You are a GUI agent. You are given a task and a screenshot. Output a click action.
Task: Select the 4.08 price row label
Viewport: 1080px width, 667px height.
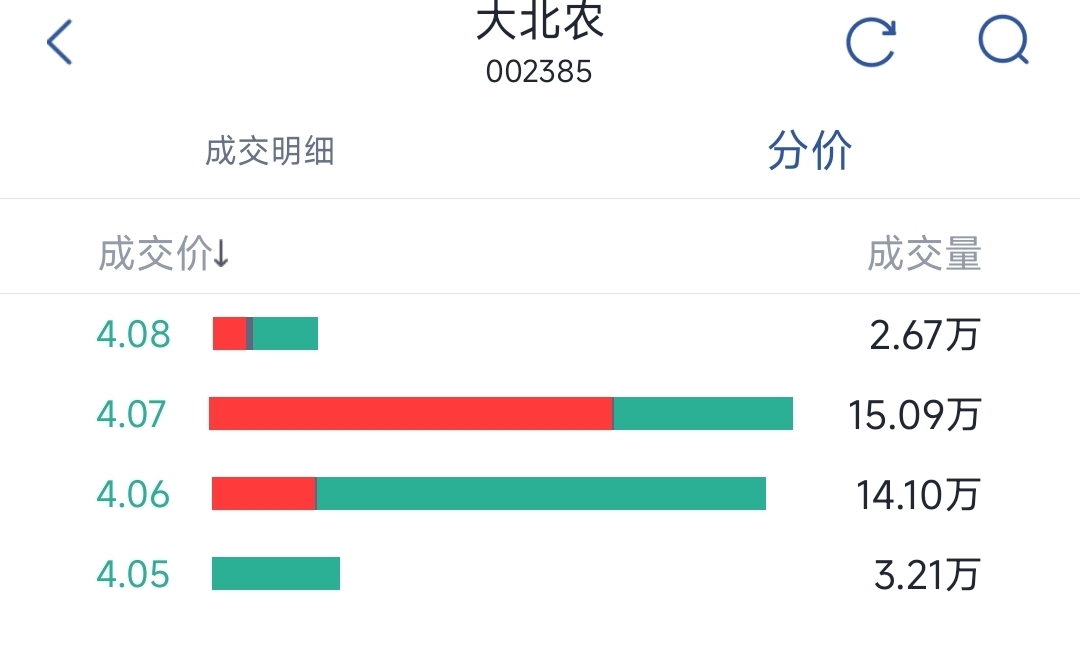[133, 334]
